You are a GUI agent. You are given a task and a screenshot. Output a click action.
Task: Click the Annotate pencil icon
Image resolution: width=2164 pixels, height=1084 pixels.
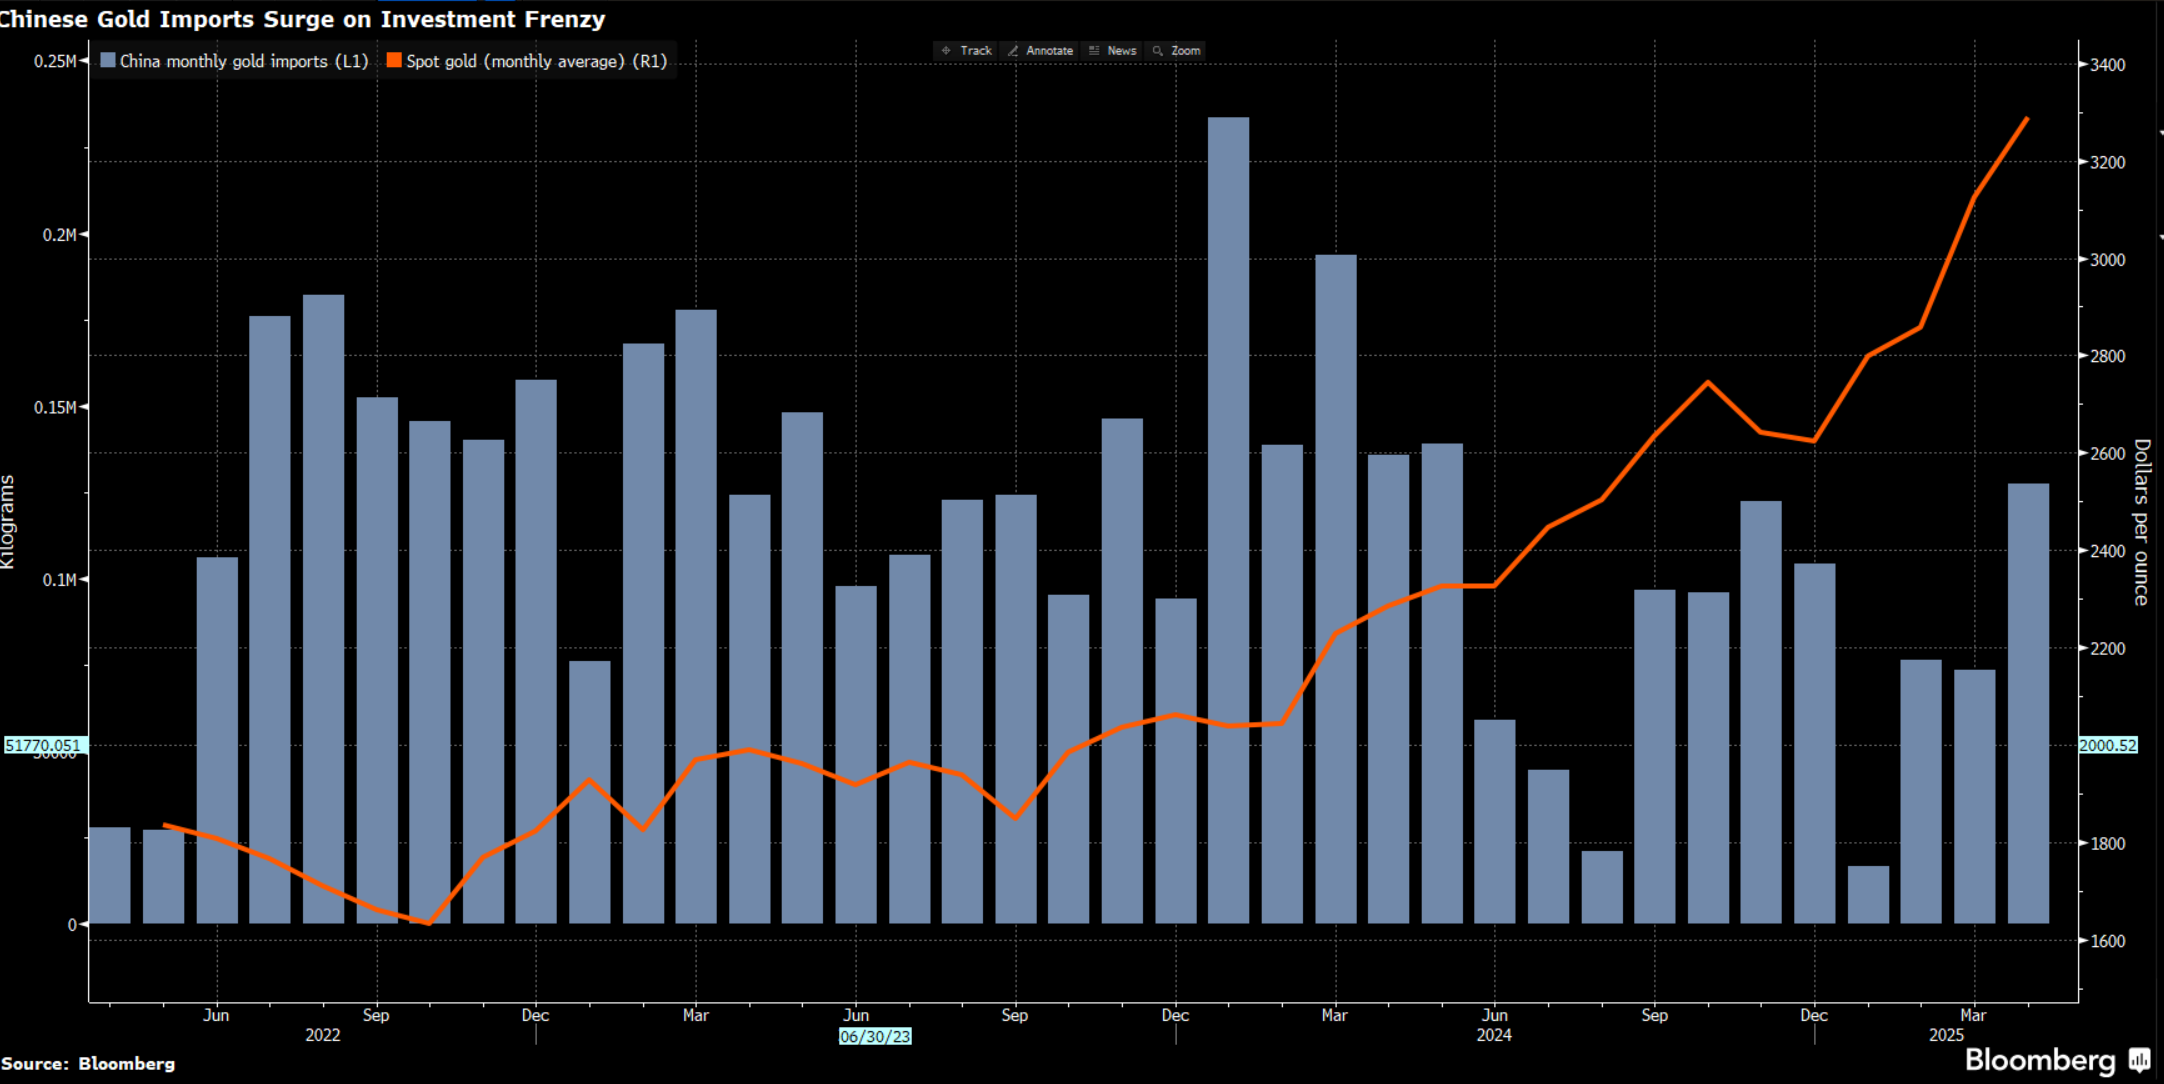coord(1013,51)
